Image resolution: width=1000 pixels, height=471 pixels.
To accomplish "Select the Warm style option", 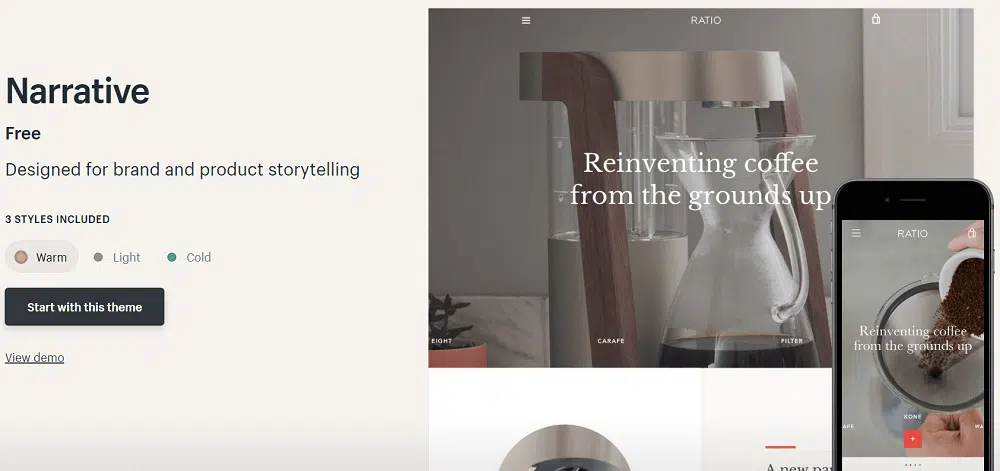I will point(42,257).
